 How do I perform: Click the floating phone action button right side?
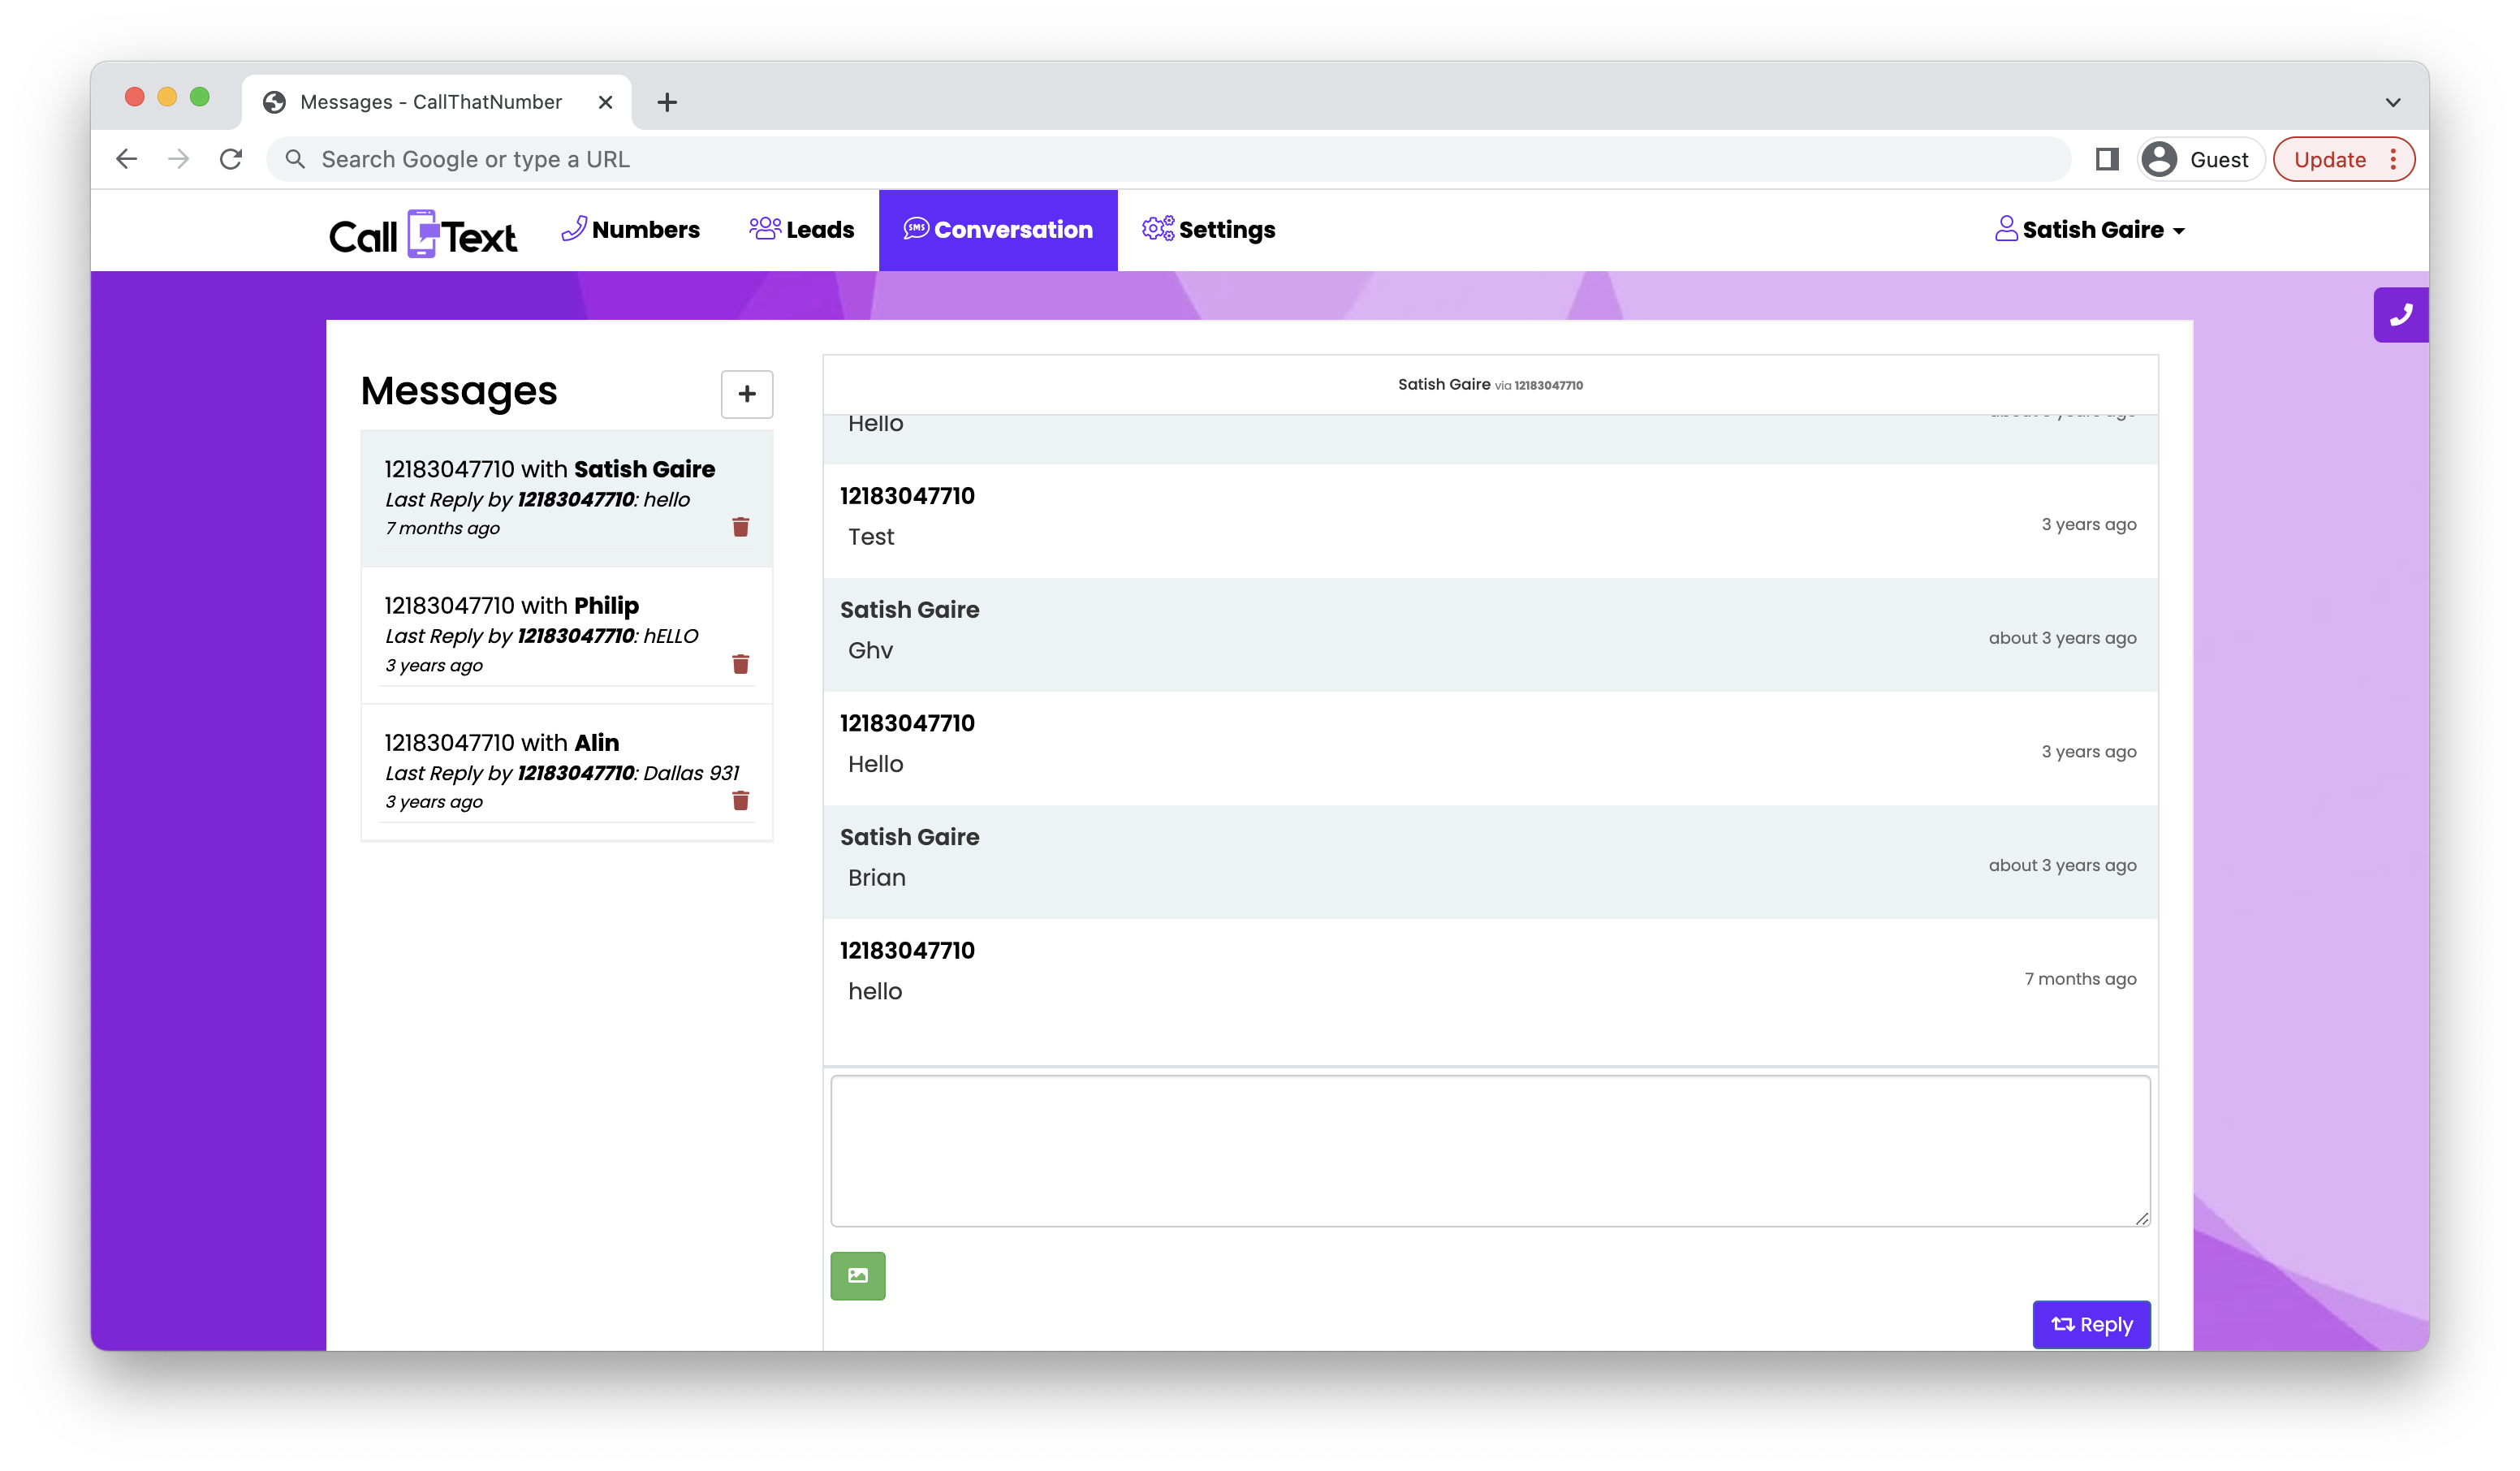click(x=2397, y=313)
